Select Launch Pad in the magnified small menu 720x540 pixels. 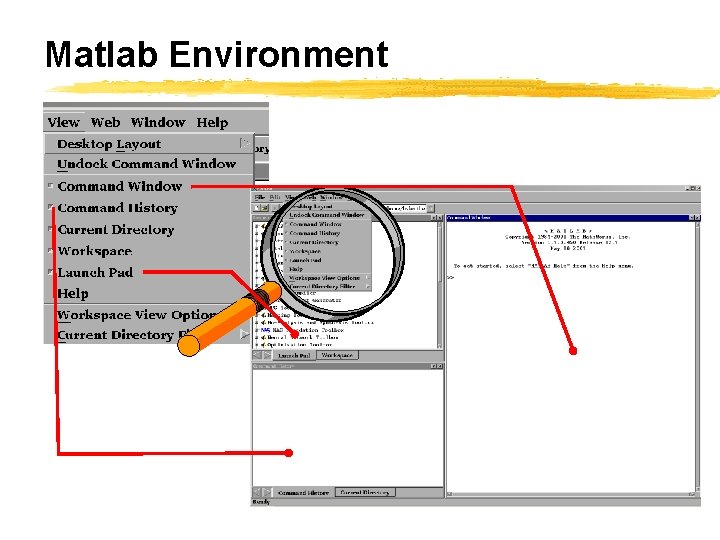(x=305, y=260)
